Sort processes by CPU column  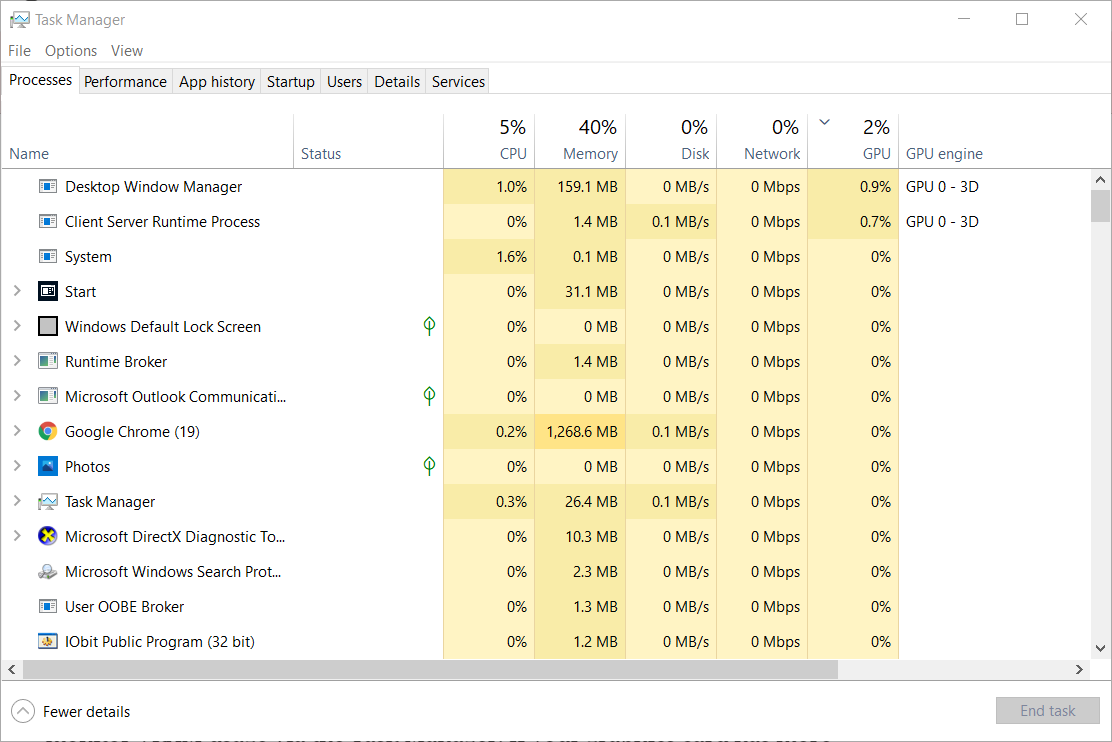489,141
